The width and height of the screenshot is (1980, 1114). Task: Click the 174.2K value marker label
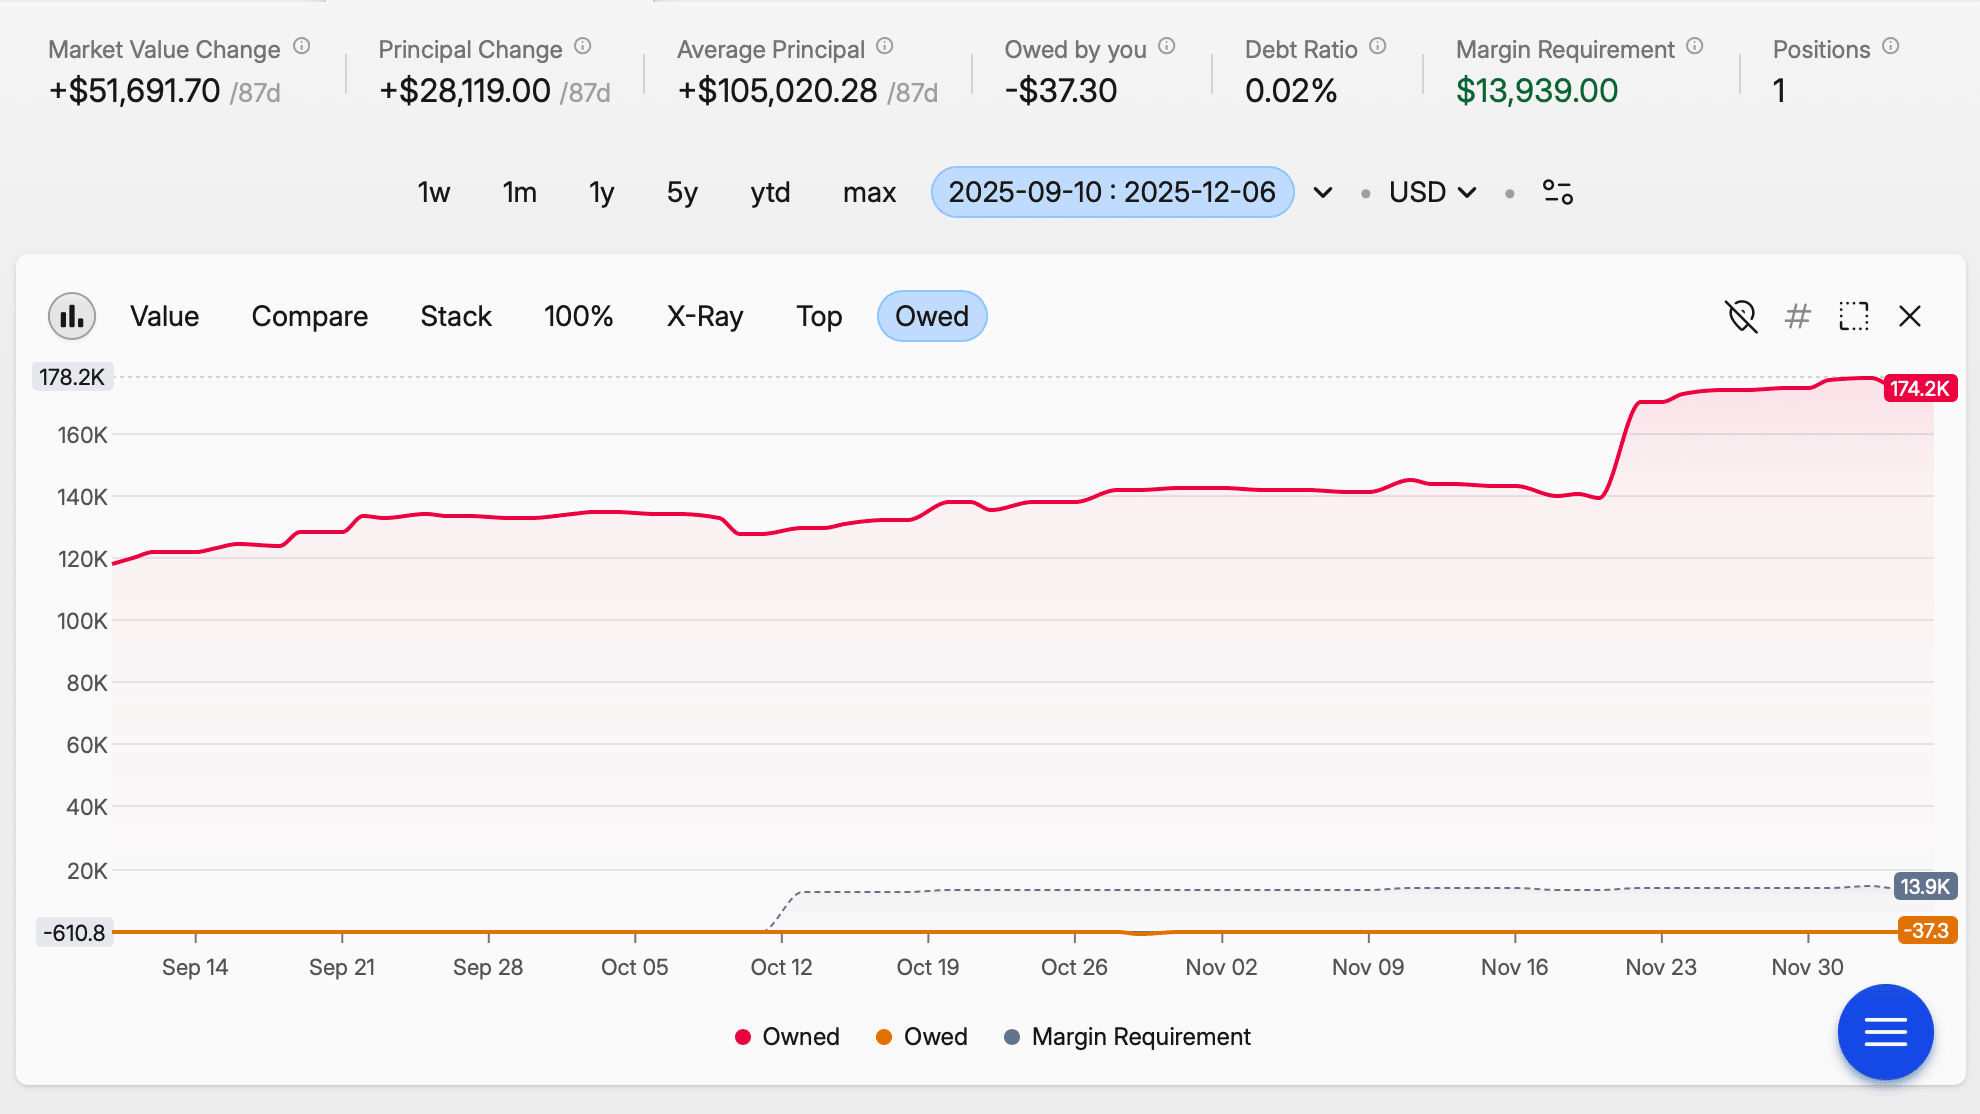1918,388
